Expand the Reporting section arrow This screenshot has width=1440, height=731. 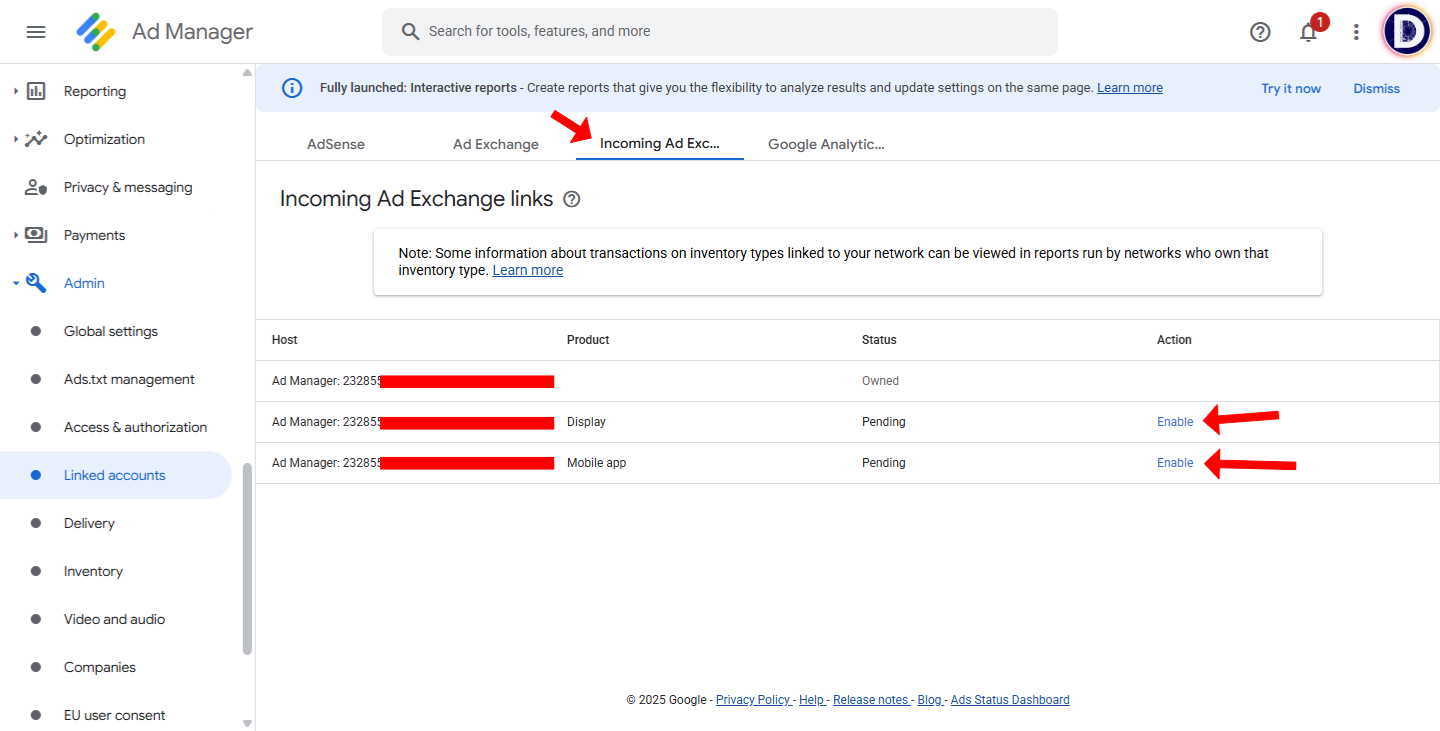pyautogui.click(x=15, y=91)
